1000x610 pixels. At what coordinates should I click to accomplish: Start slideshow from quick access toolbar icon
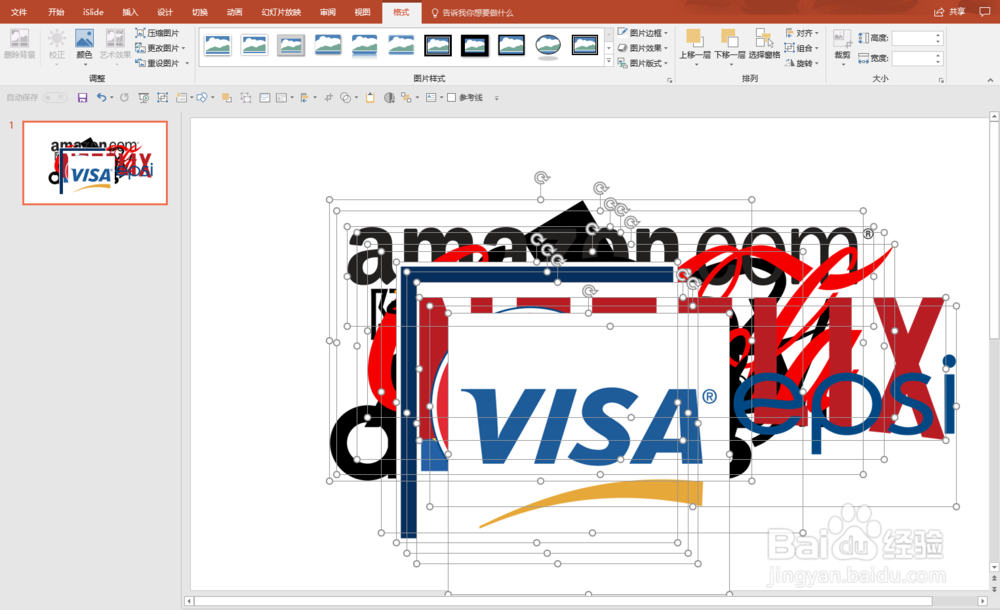tap(143, 98)
